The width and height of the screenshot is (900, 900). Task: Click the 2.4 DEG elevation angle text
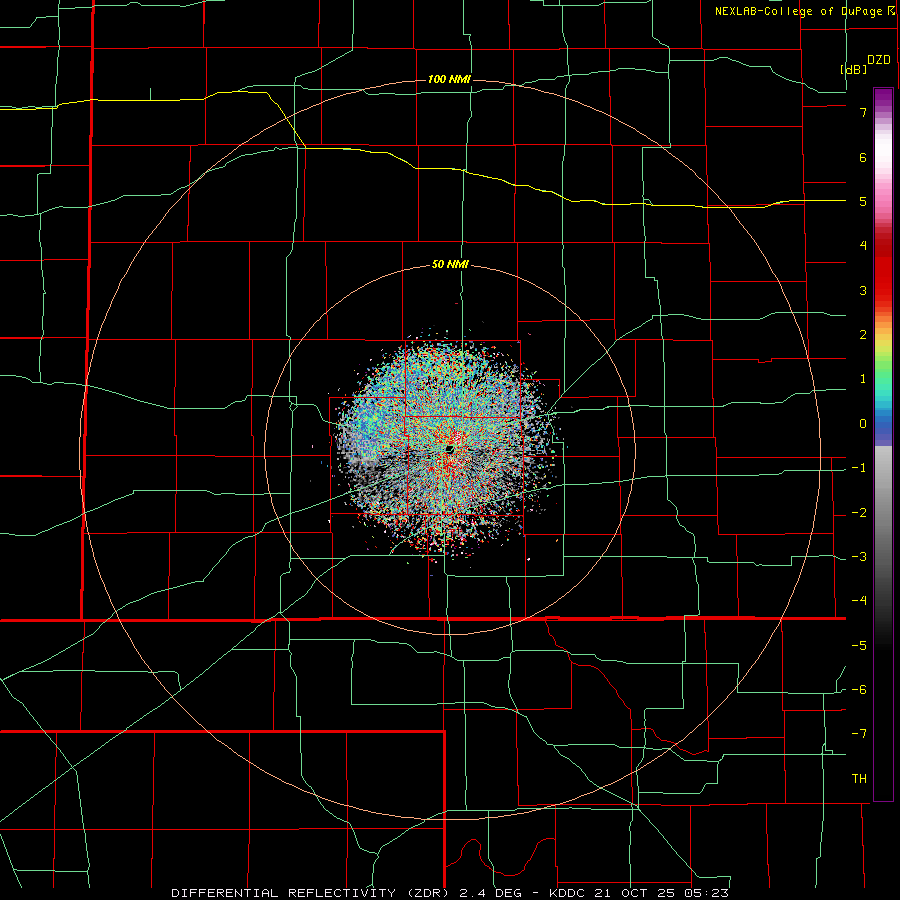pyautogui.click(x=492, y=893)
